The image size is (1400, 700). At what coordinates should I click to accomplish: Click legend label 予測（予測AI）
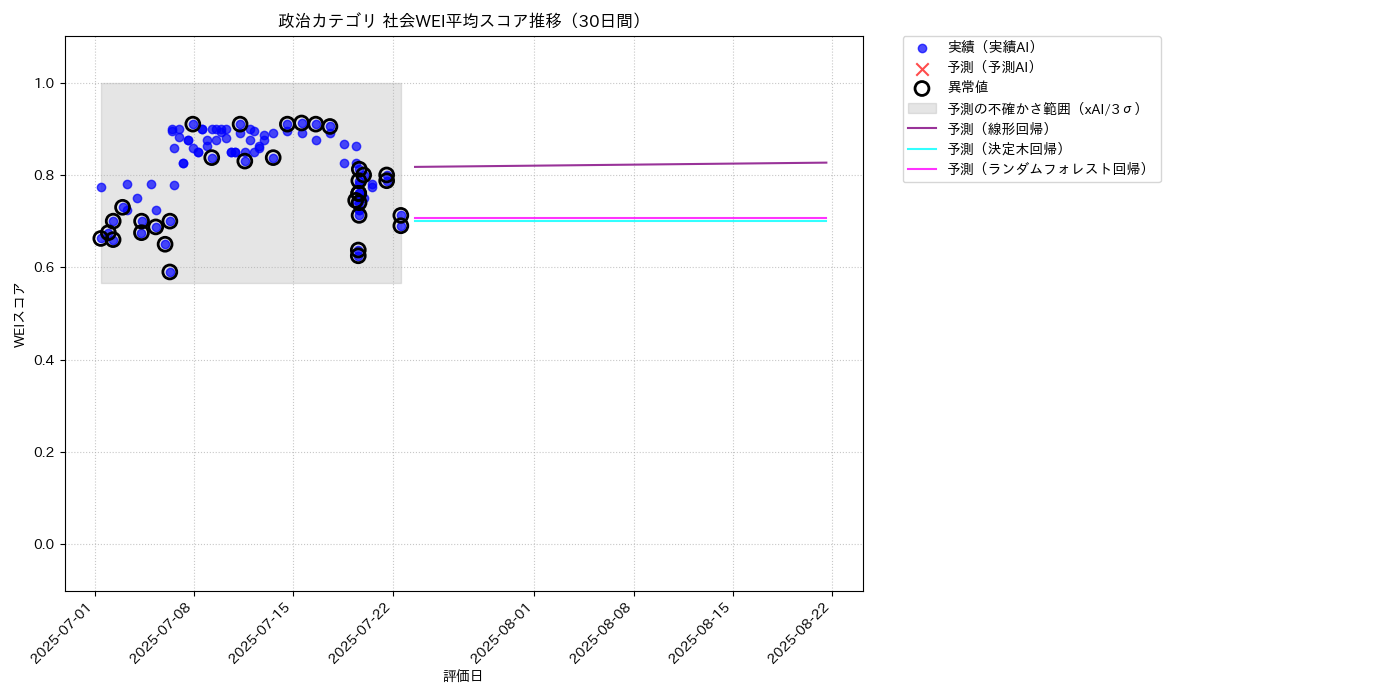pos(991,67)
